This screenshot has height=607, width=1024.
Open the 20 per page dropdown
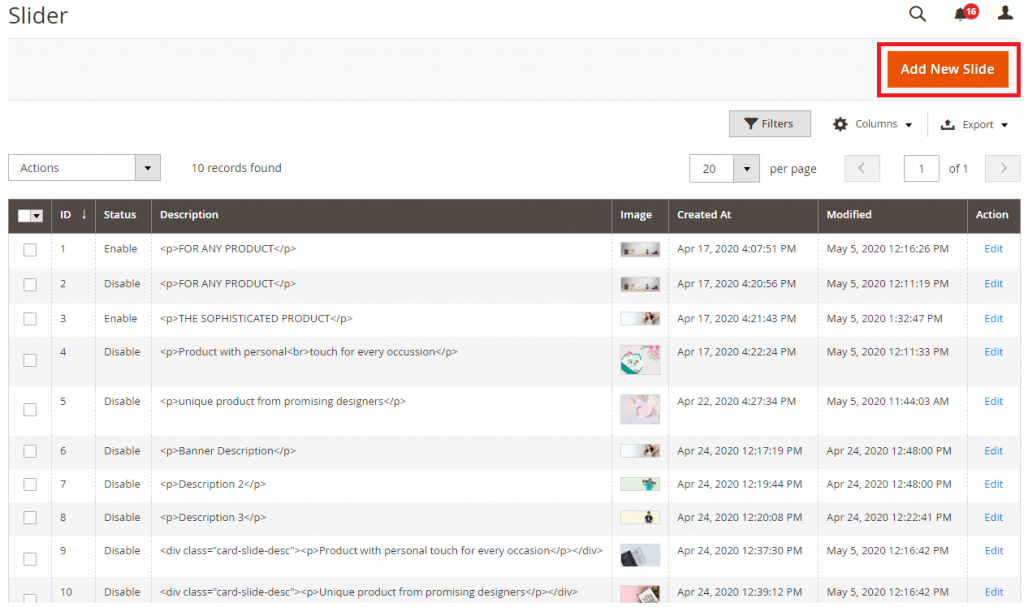pyautogui.click(x=724, y=168)
